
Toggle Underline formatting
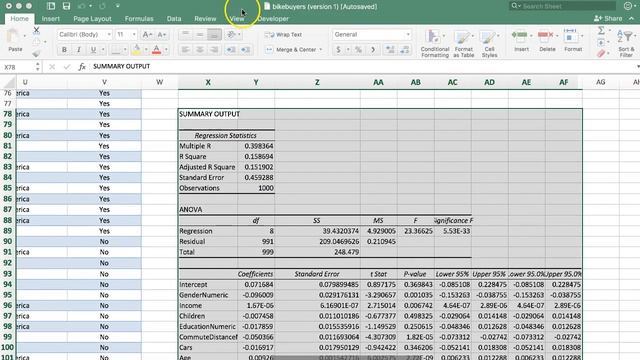(x=93, y=50)
